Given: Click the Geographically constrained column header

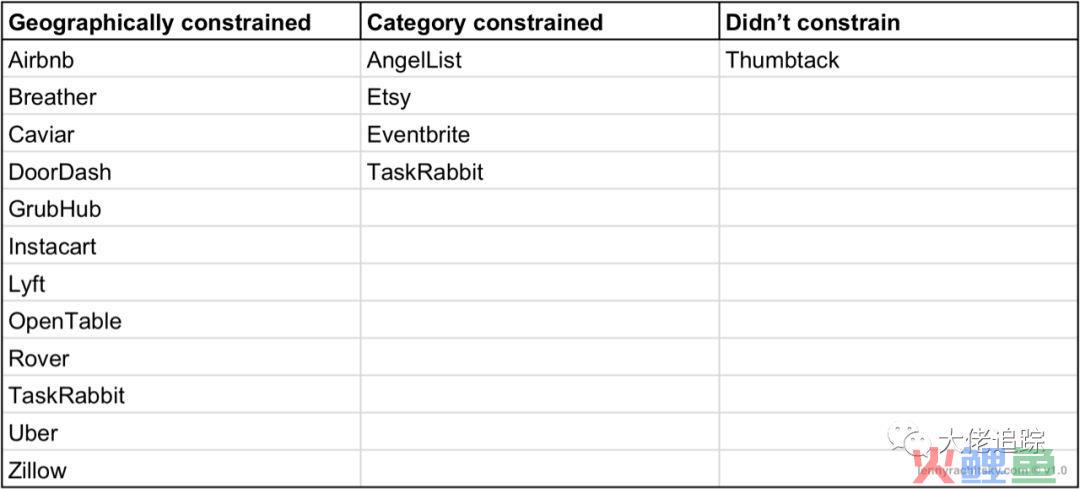Looking at the screenshot, I should (x=181, y=22).
